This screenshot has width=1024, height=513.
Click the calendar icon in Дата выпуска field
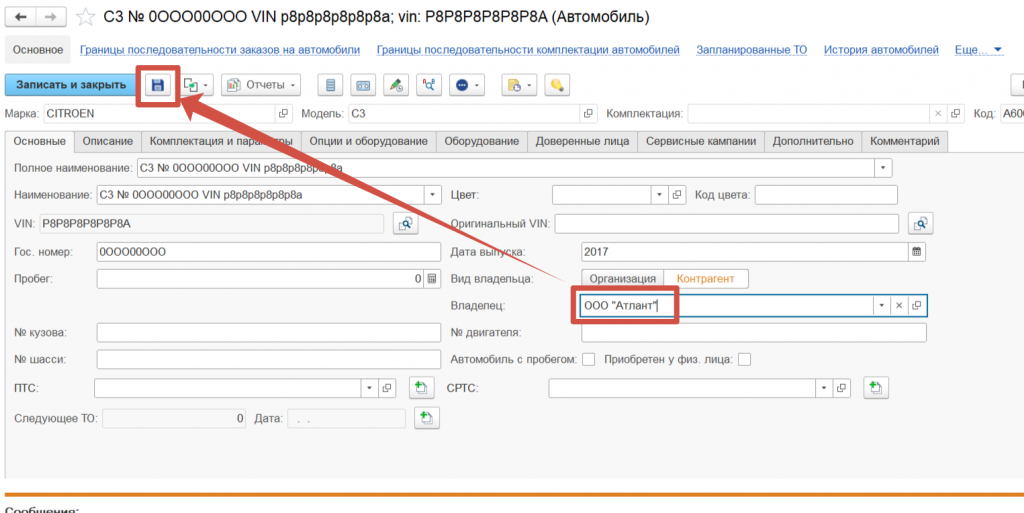pos(916,251)
